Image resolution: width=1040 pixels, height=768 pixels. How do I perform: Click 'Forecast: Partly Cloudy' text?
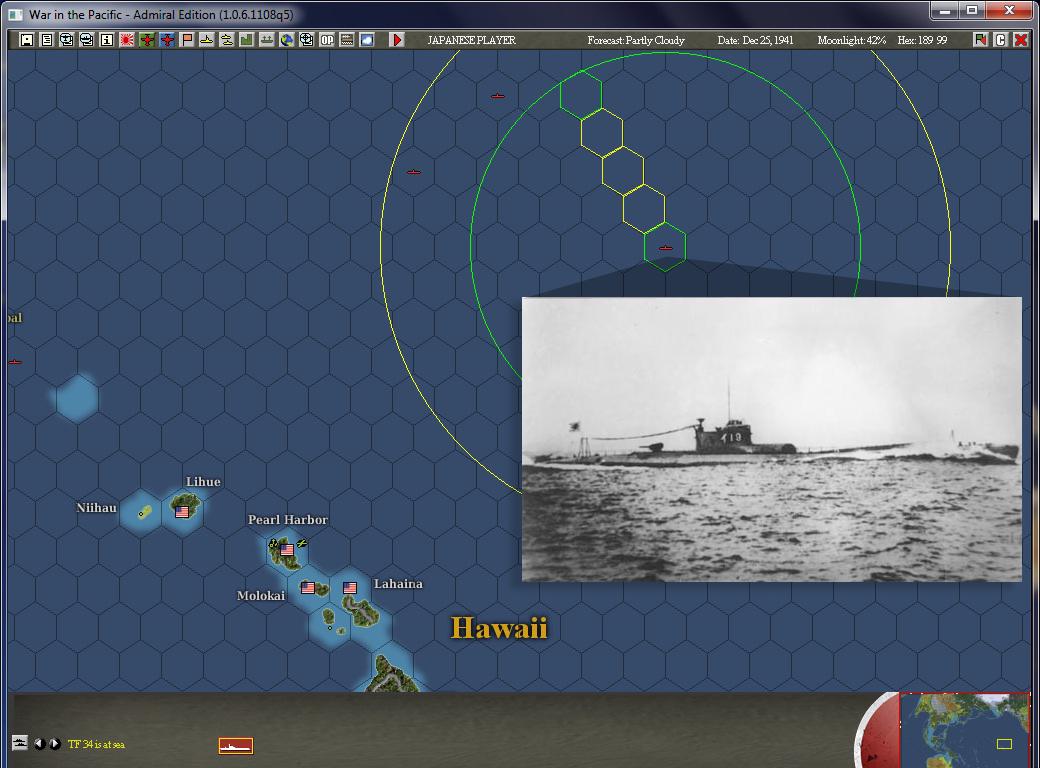[x=636, y=40]
